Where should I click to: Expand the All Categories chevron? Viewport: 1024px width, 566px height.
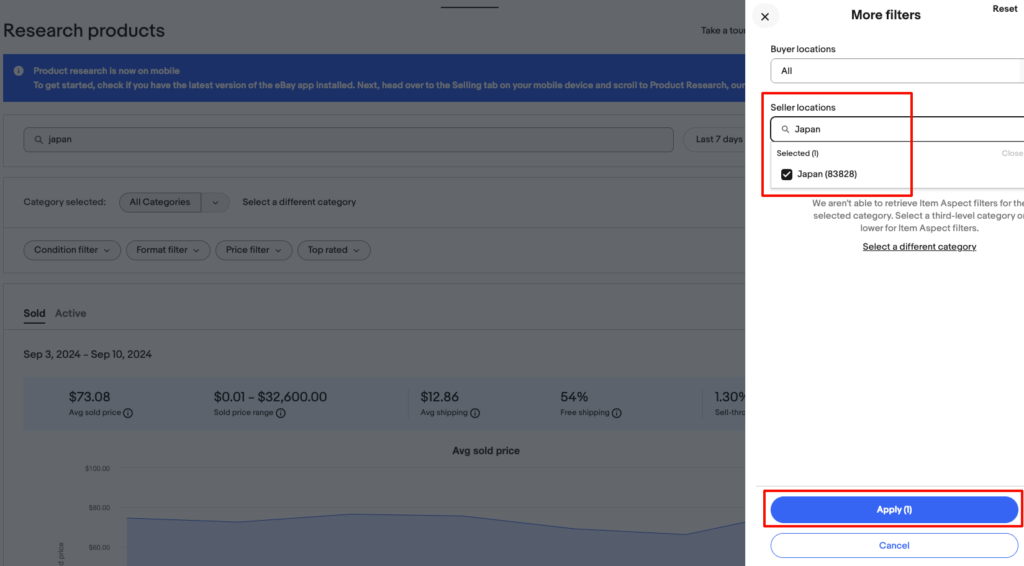(x=215, y=202)
